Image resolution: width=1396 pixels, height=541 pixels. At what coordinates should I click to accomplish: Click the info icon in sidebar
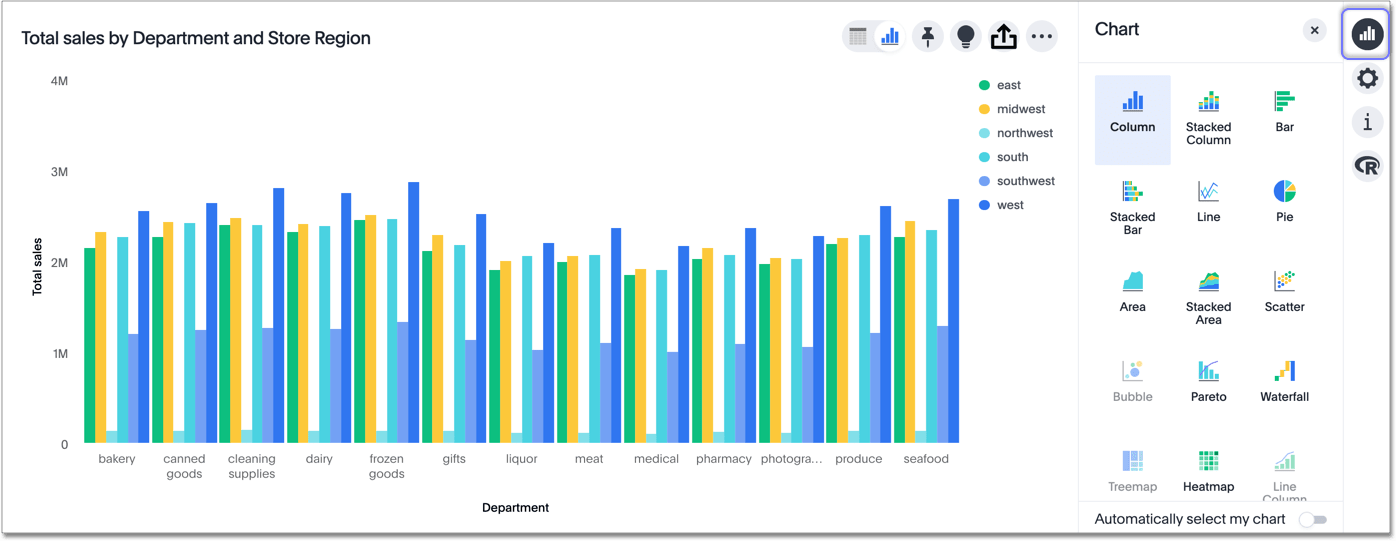1367,122
